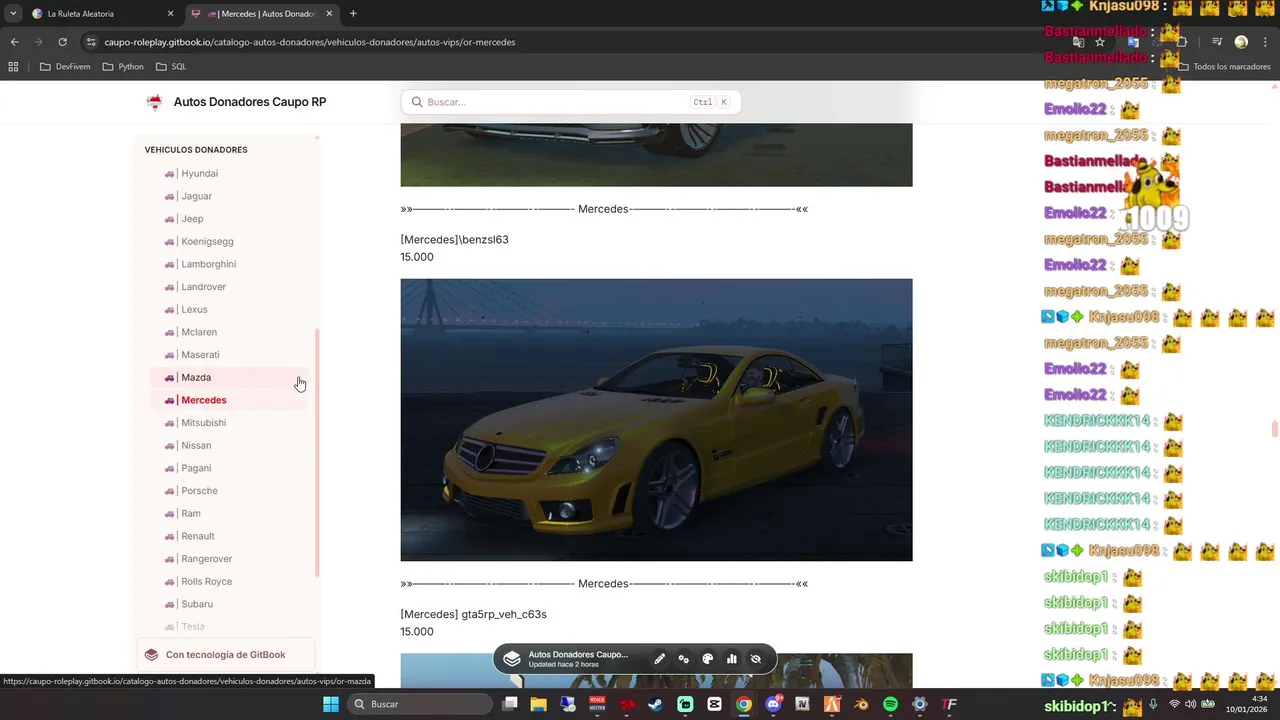
Task: Open File Explorer from the taskbar
Action: pos(538,704)
